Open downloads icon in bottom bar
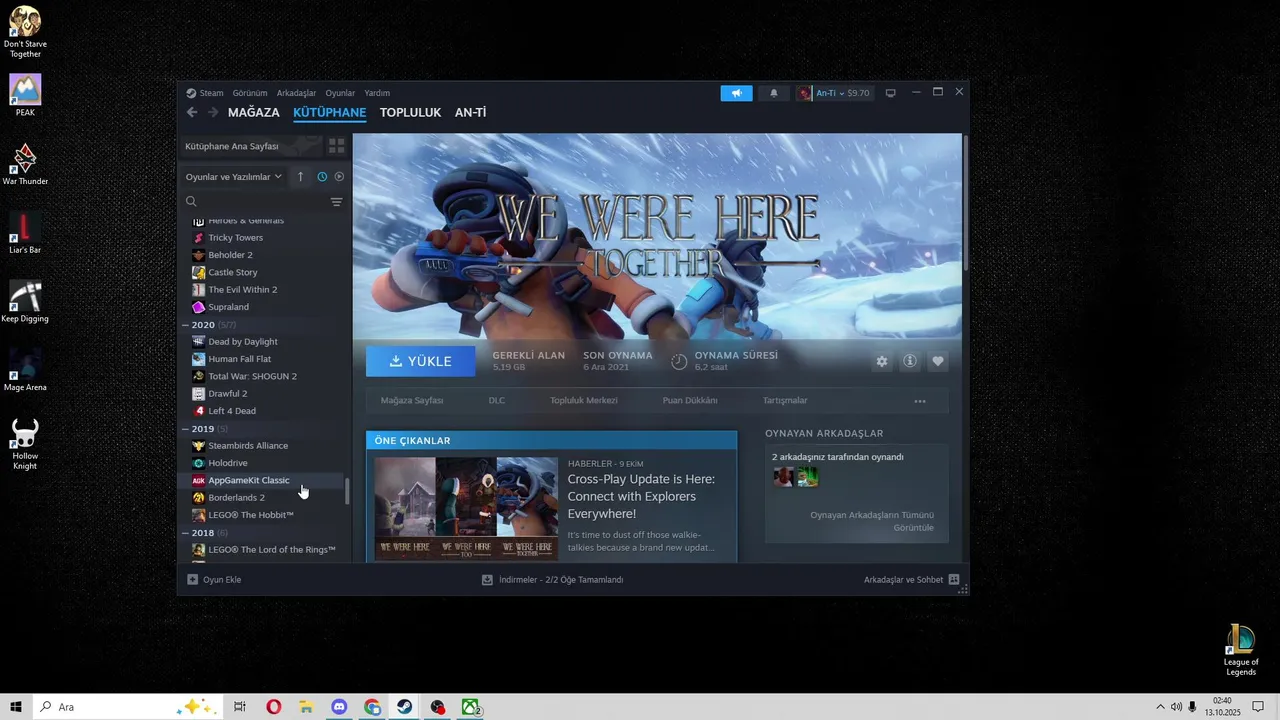 tap(487, 579)
